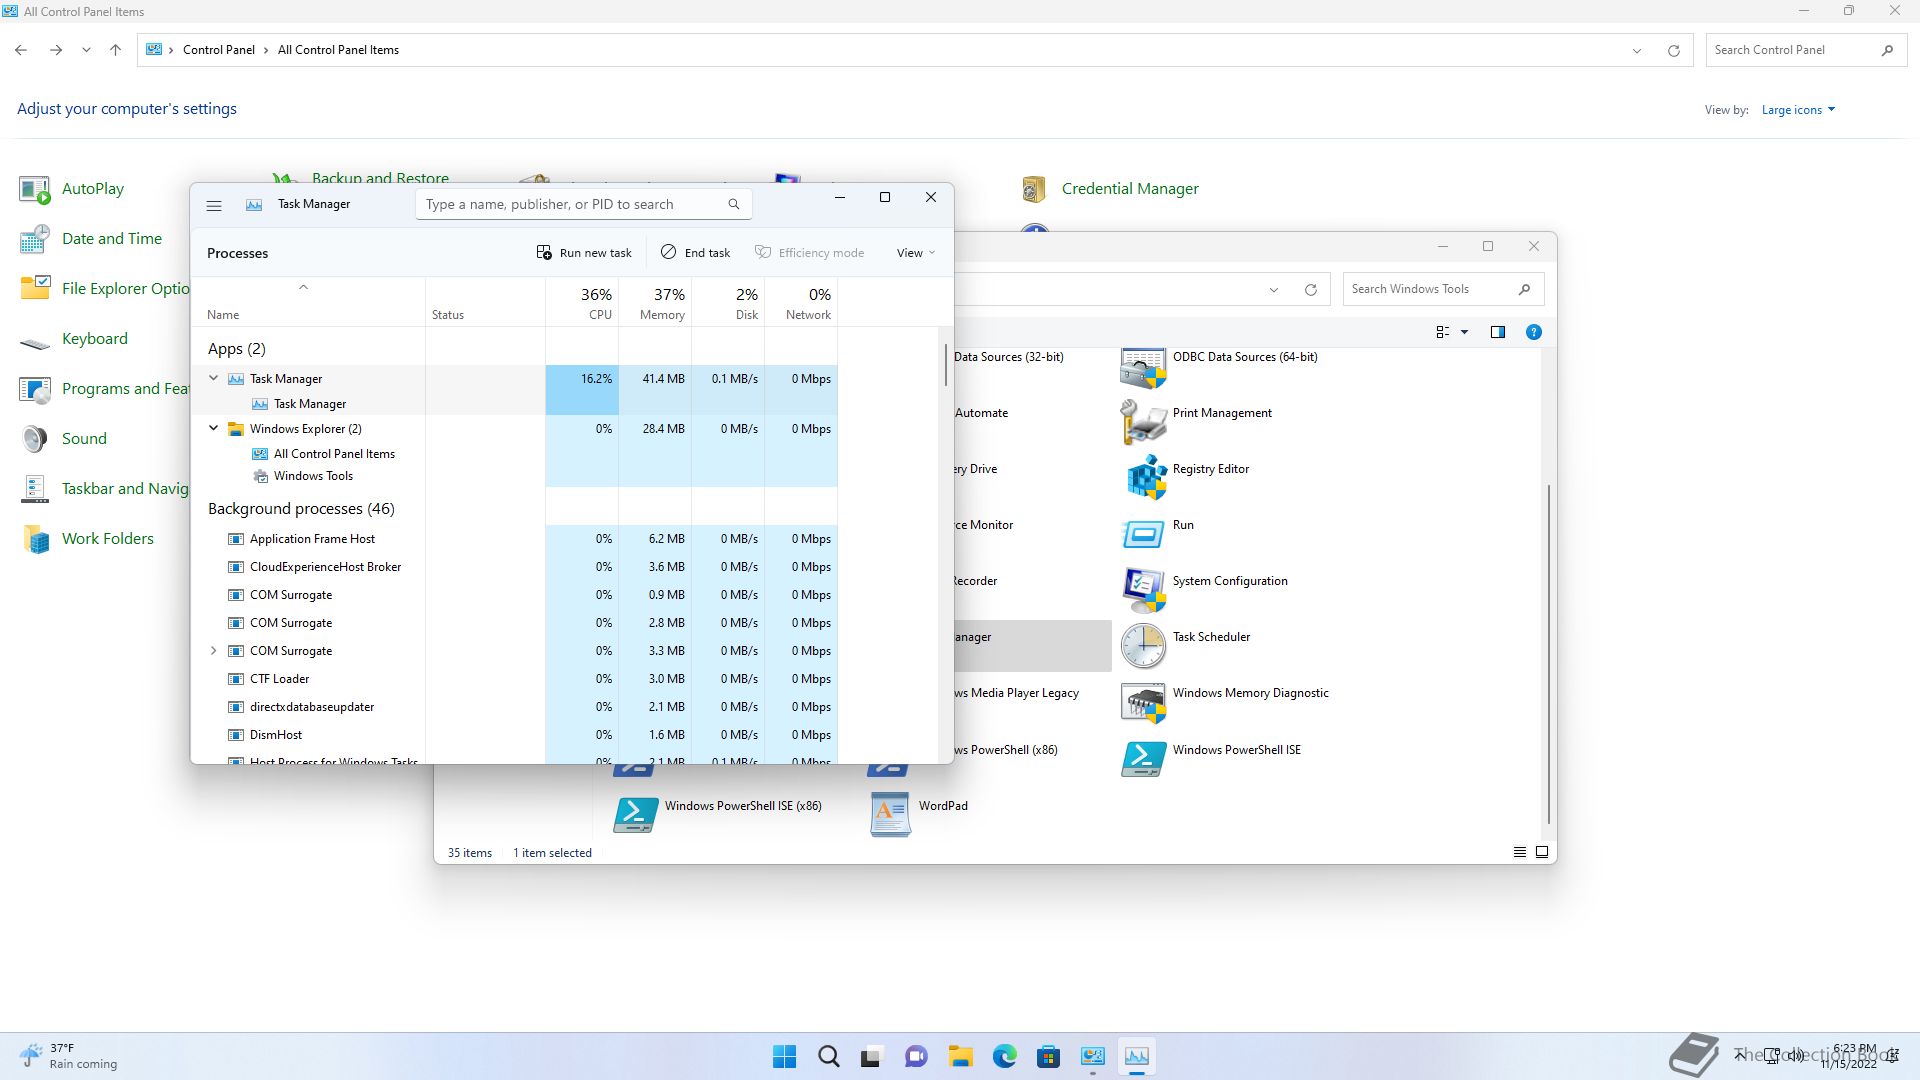
Task: Open Task Scheduler in Windows Tools
Action: [1185, 647]
